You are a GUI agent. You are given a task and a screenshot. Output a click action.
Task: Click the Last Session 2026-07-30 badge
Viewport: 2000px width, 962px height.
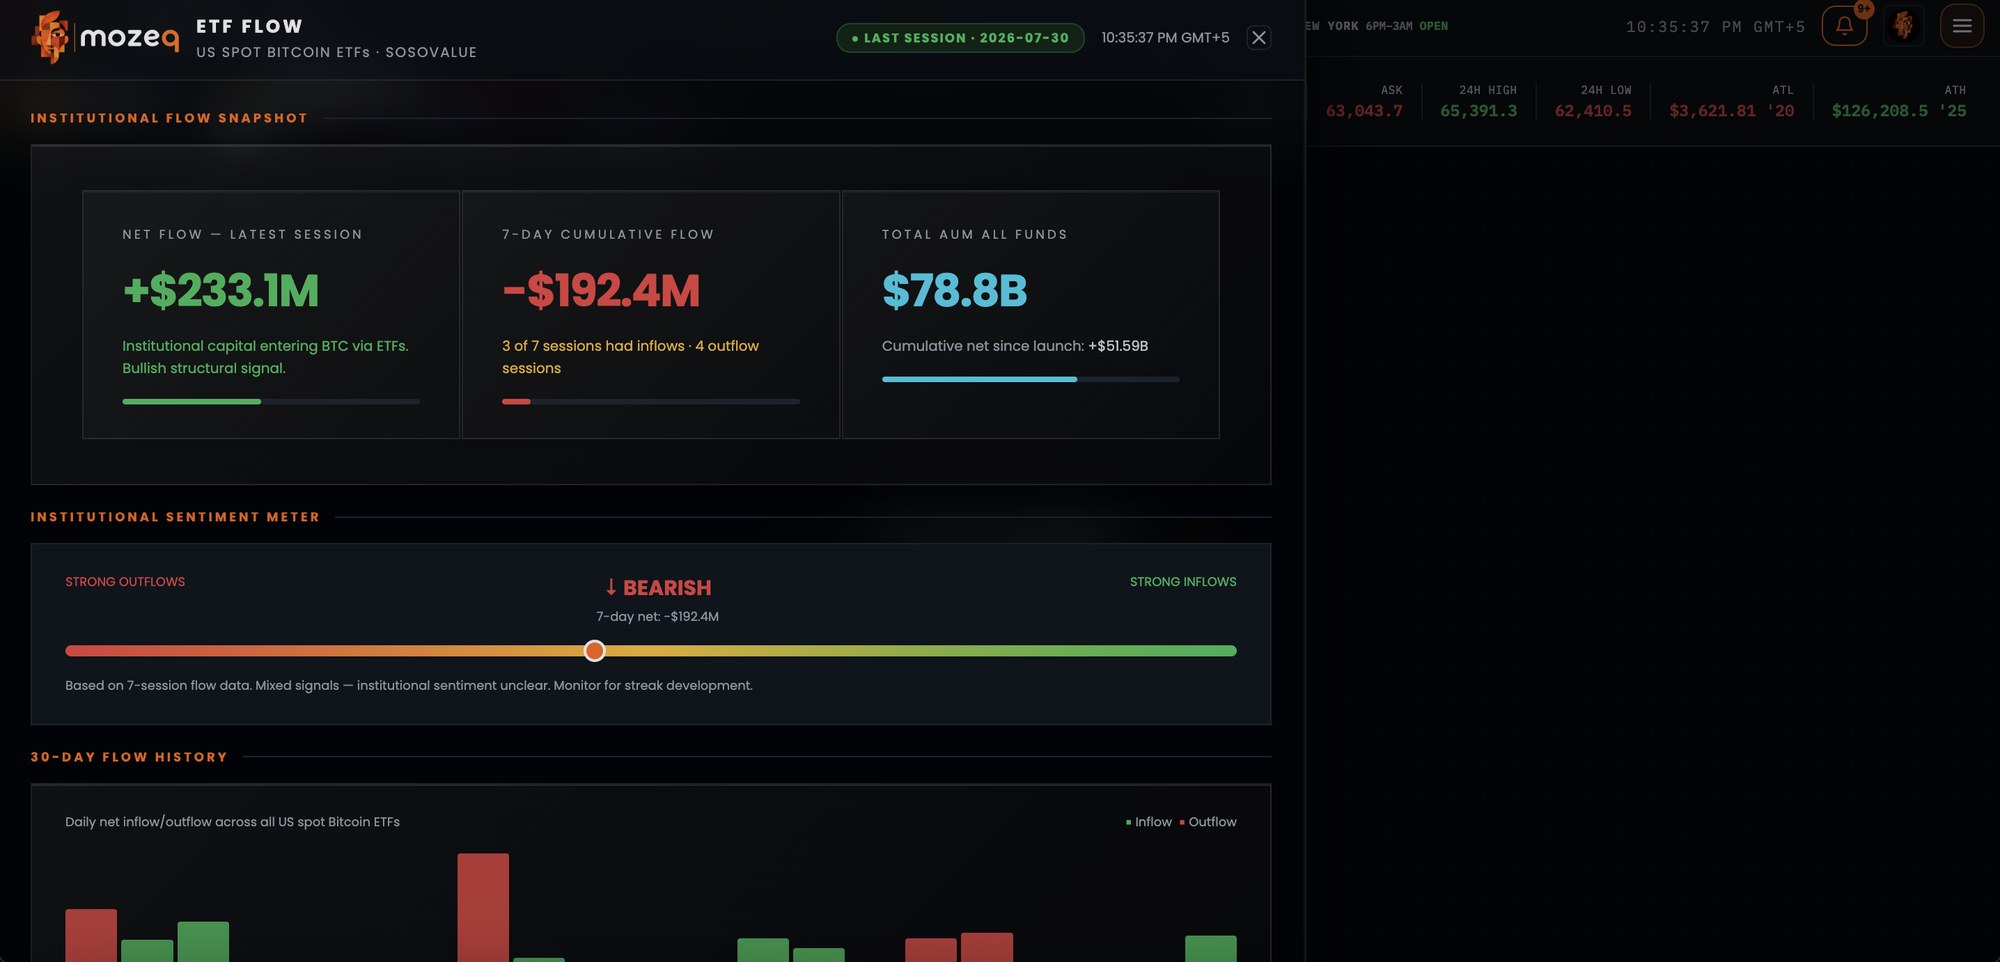tap(960, 38)
